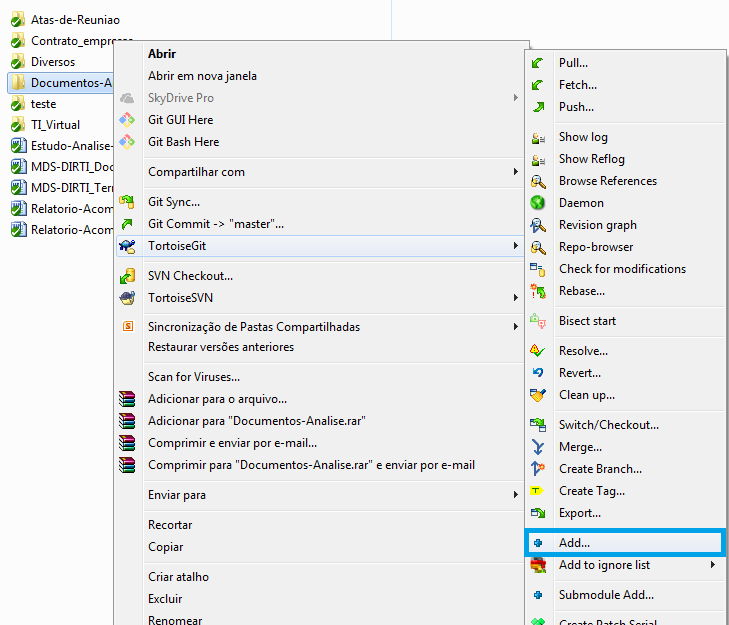Screen dimensions: 729x625
Task: Open the Atas-de-Reuniao folder
Action: (x=75, y=20)
